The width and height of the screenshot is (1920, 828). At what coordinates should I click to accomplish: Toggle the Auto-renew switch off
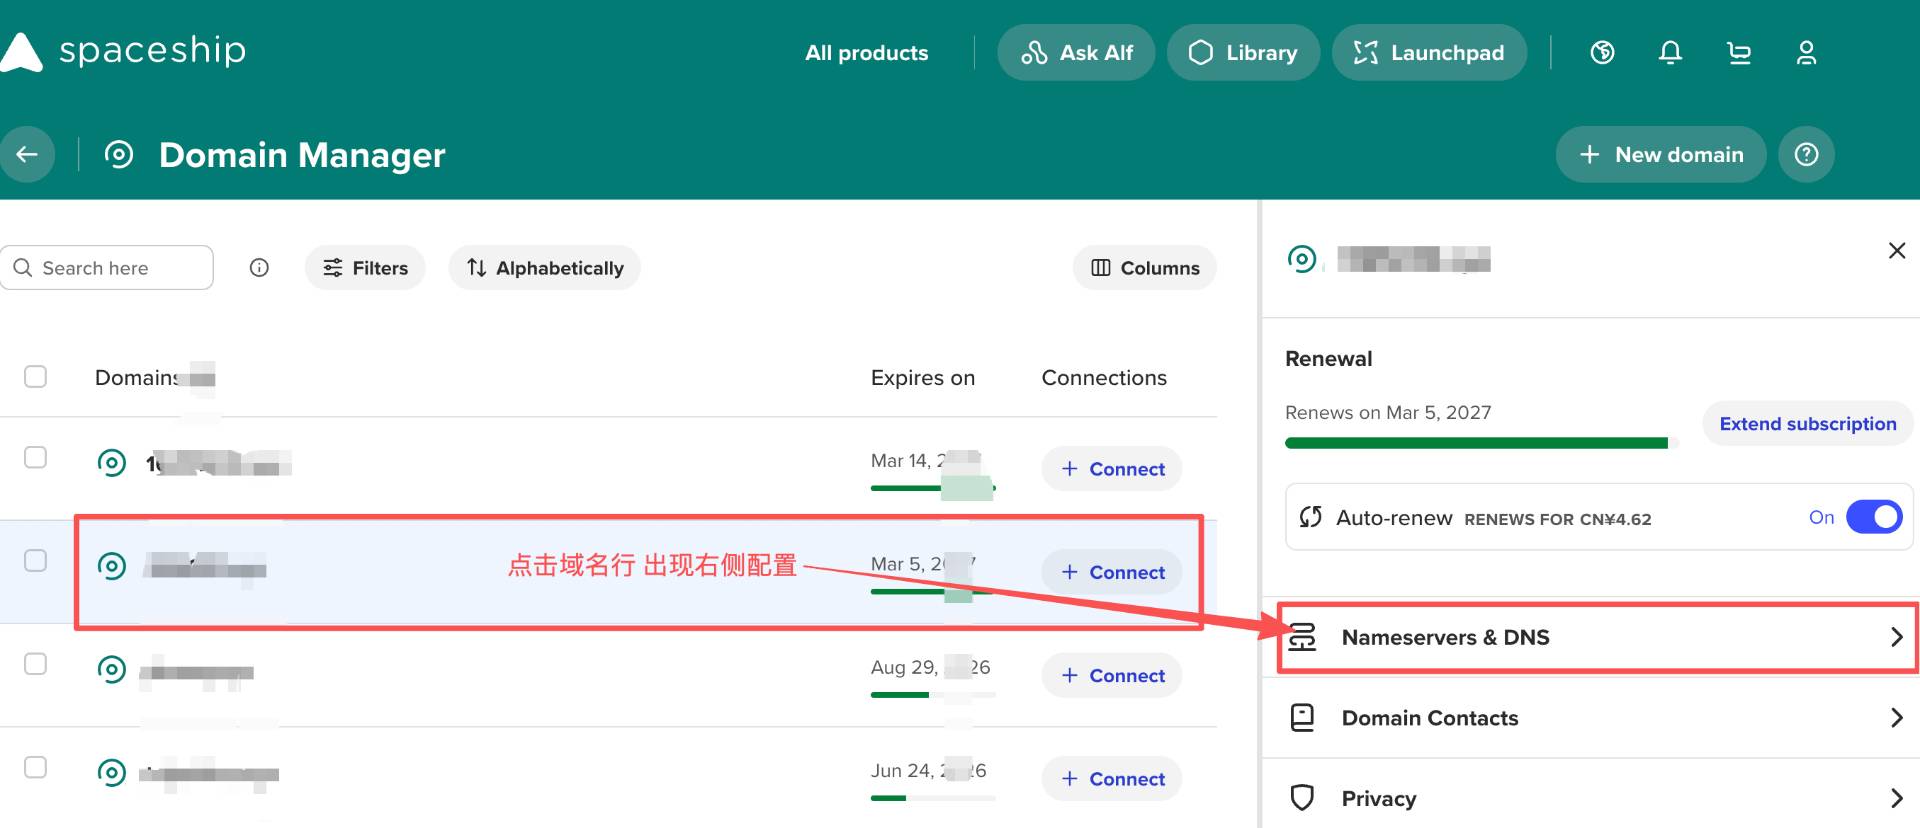click(x=1873, y=517)
